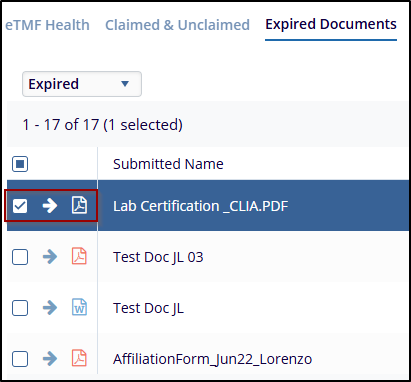Open PDF icon for Lab Certification _CLIA.PDF
Viewport: 411px width, 382px height.
[x=79, y=205]
